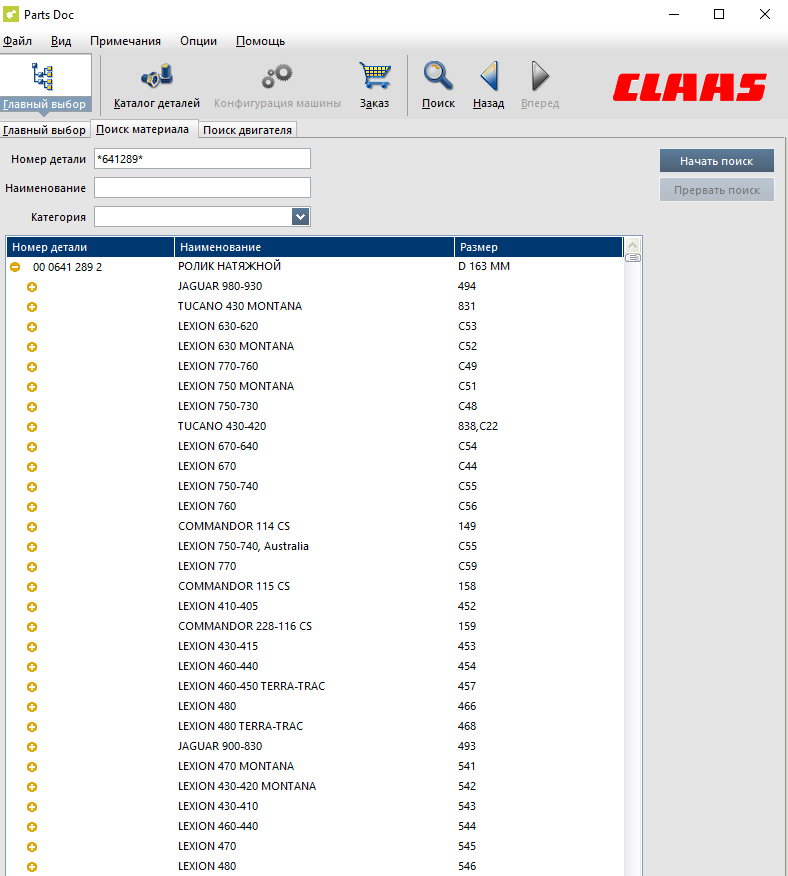This screenshot has height=876, width=788.
Task: Switch to the Поиск материала tab
Action: pos(143,129)
